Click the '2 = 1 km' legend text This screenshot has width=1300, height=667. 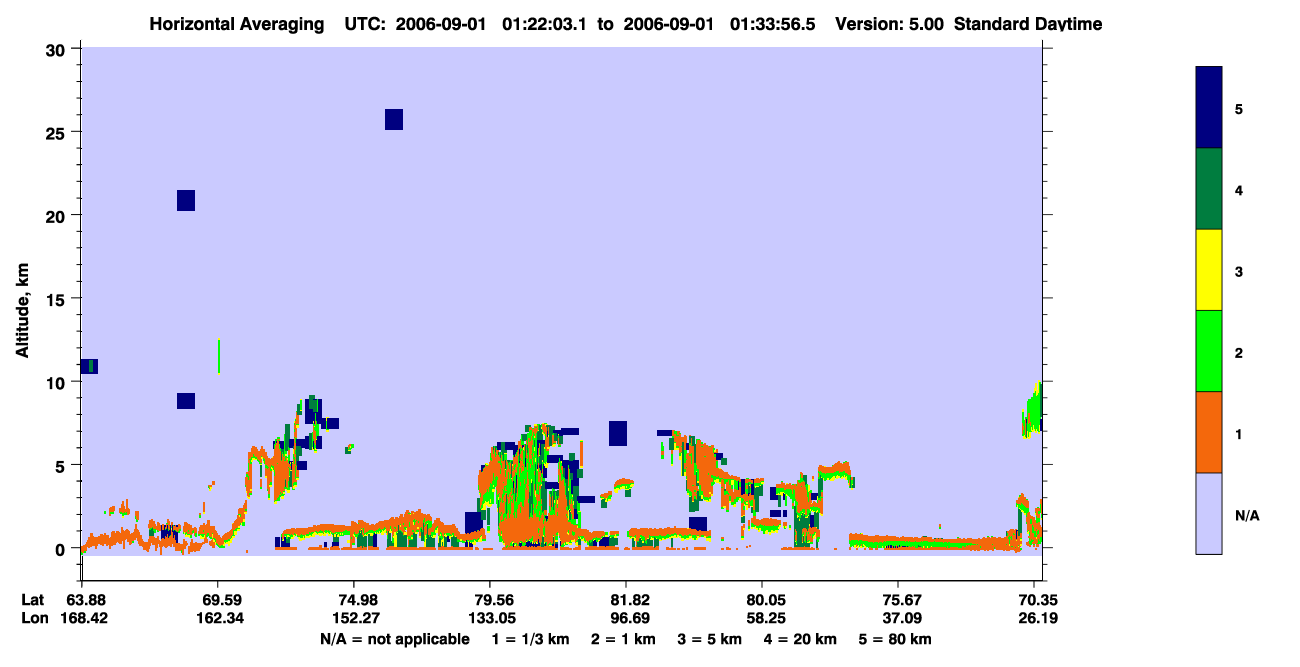point(623,639)
